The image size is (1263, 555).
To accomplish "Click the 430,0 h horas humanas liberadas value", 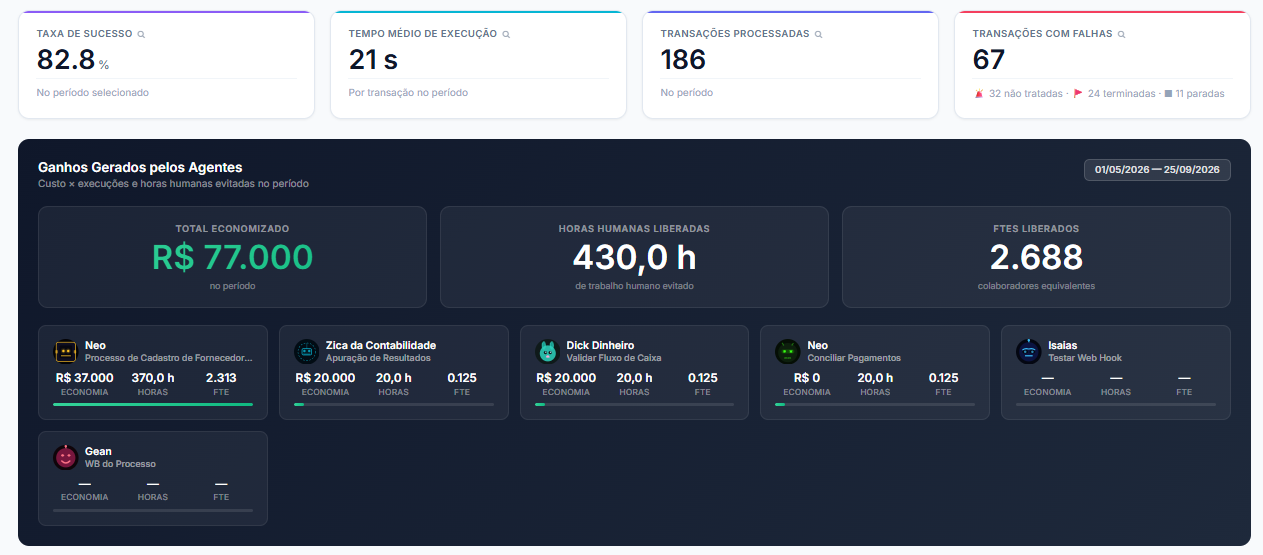I will (634, 257).
